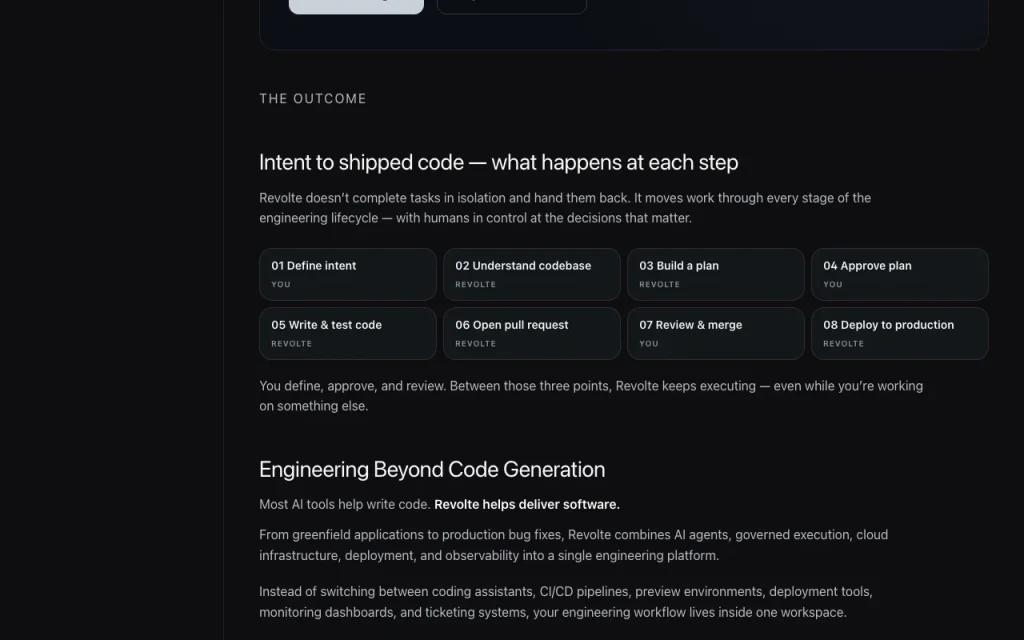Screen dimensions: 1024x640
Task: Select the 01 Define intent card
Action: point(347,274)
